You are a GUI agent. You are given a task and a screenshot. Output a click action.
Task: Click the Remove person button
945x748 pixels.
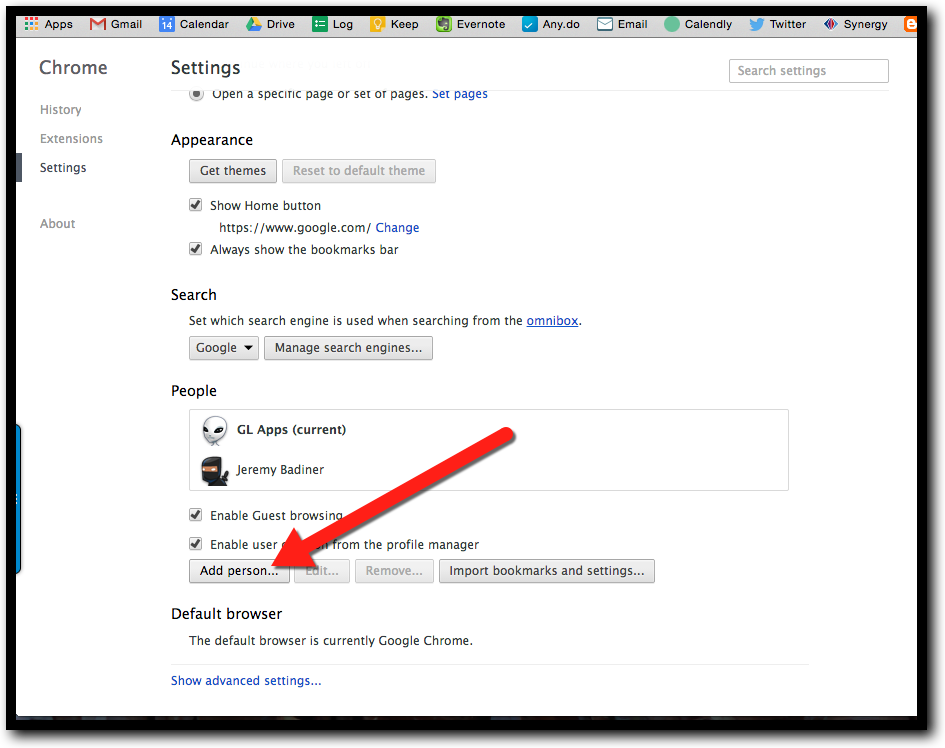394,571
